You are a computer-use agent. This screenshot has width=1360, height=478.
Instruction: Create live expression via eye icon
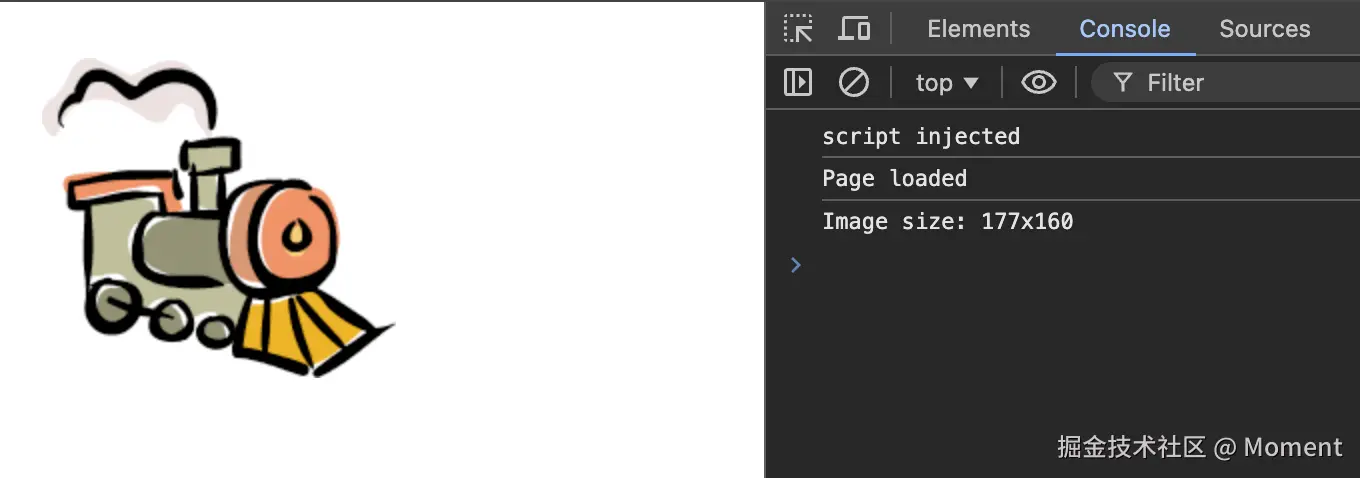[1038, 82]
